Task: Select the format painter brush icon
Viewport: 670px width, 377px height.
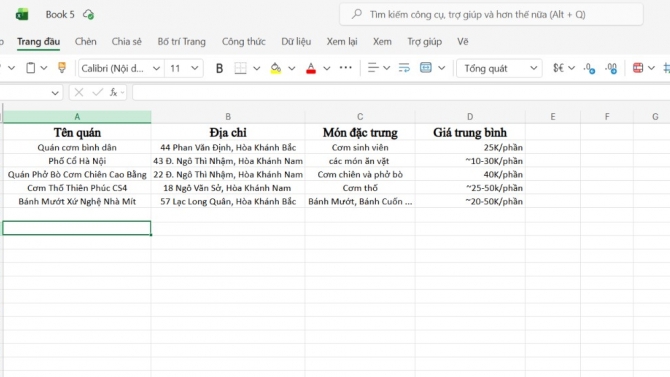Action: pos(62,68)
